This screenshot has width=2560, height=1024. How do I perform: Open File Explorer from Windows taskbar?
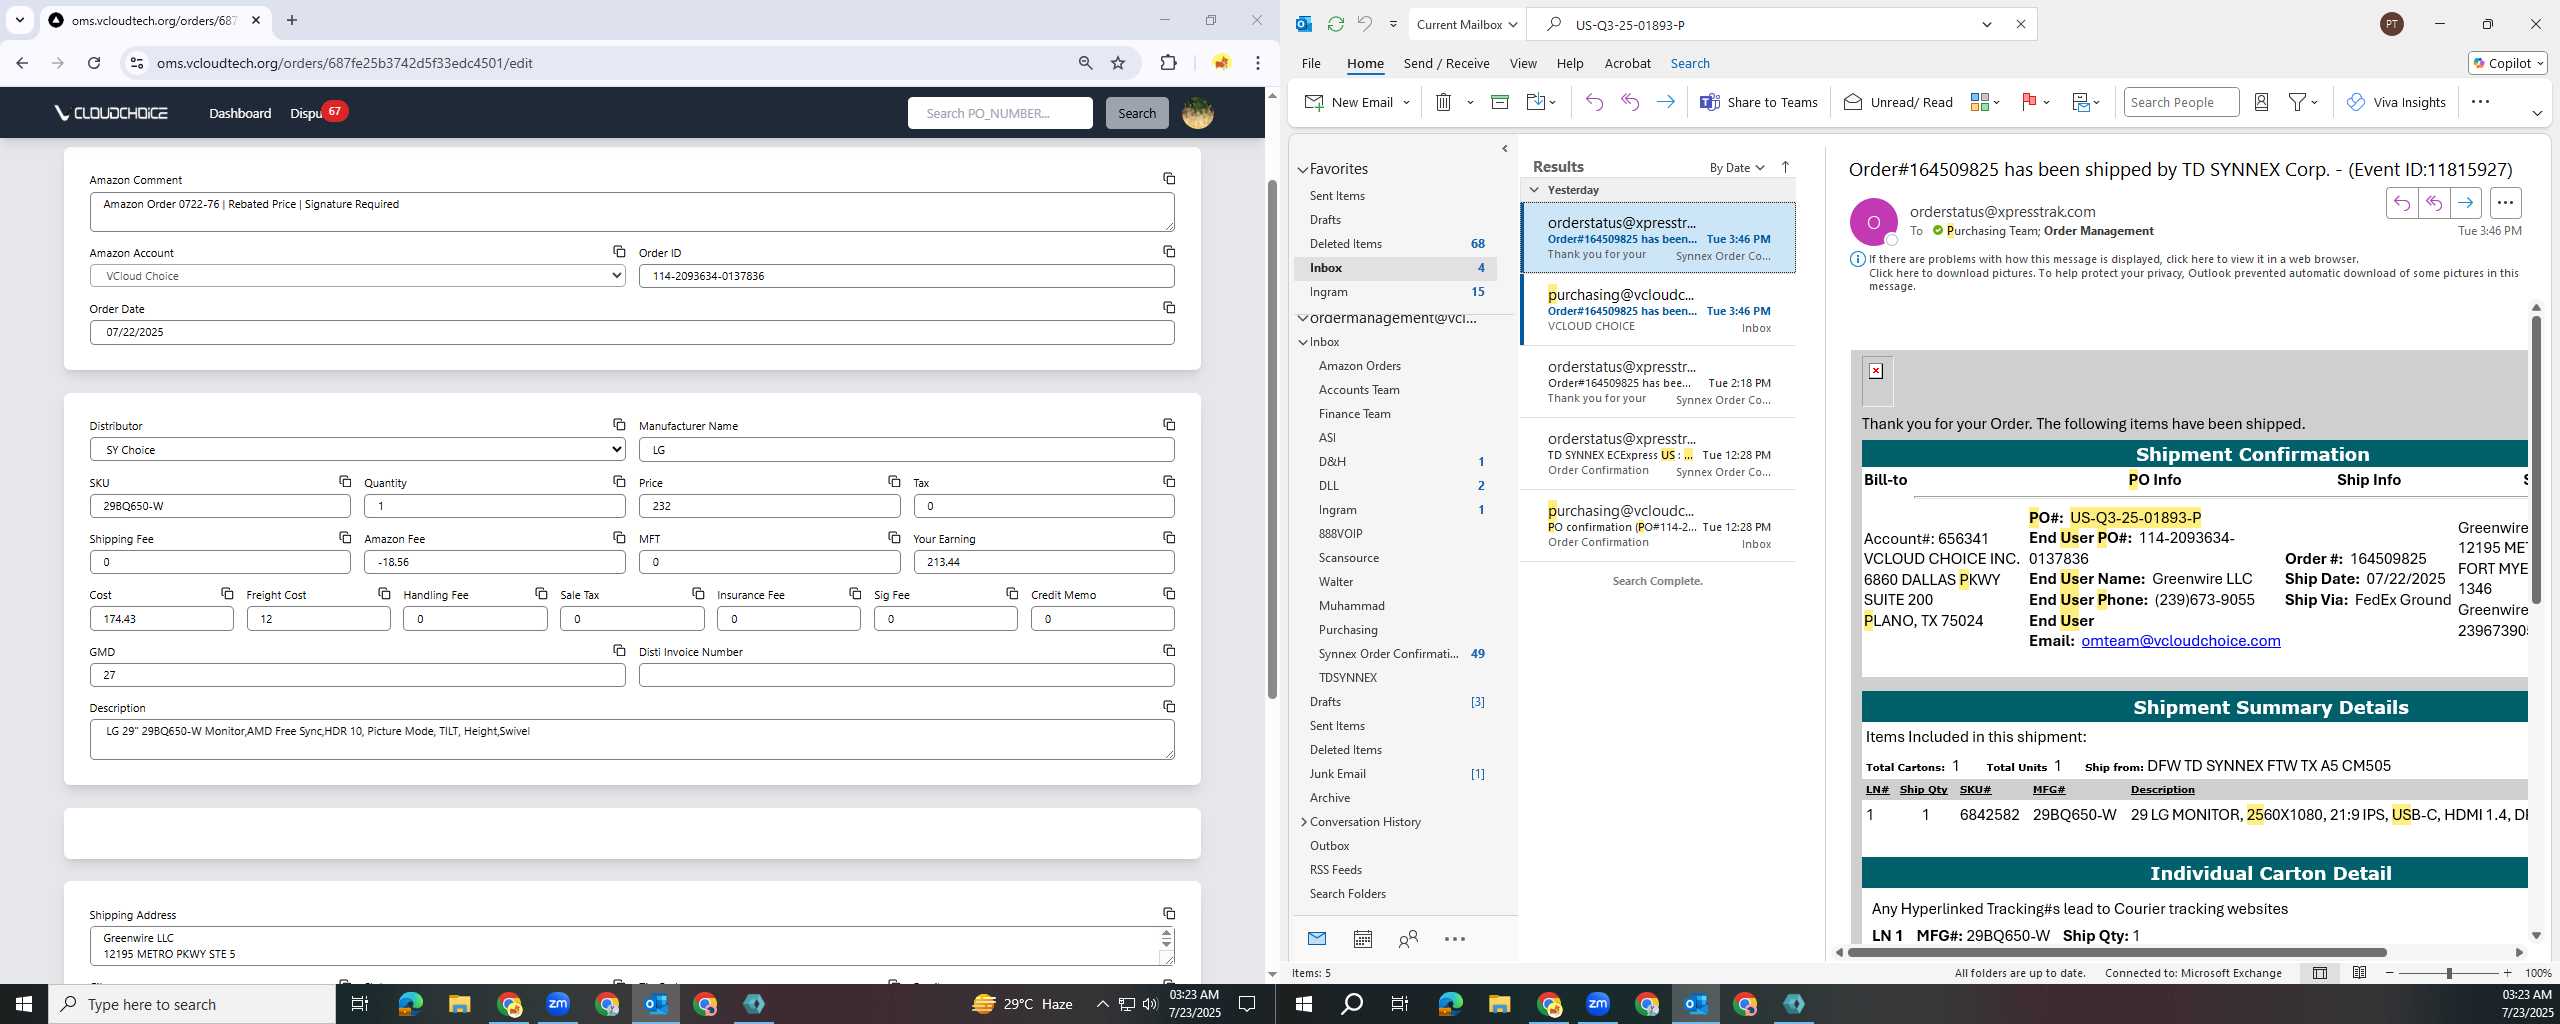click(459, 1004)
